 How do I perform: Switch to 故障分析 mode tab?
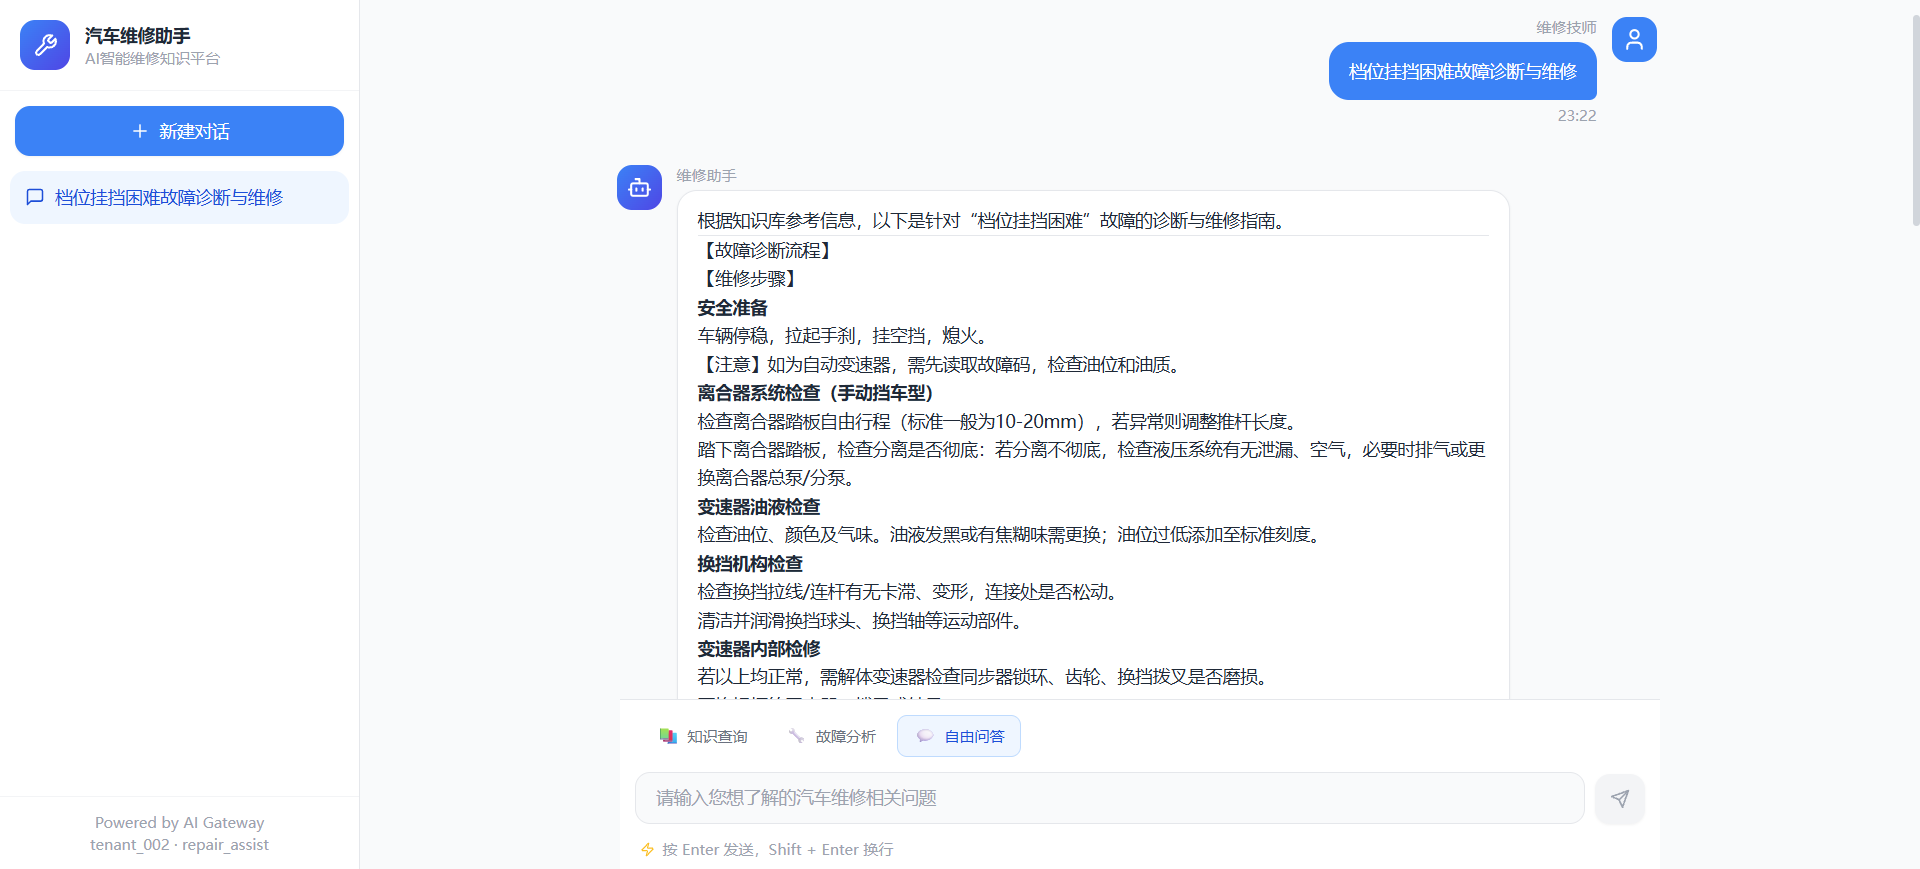(831, 736)
